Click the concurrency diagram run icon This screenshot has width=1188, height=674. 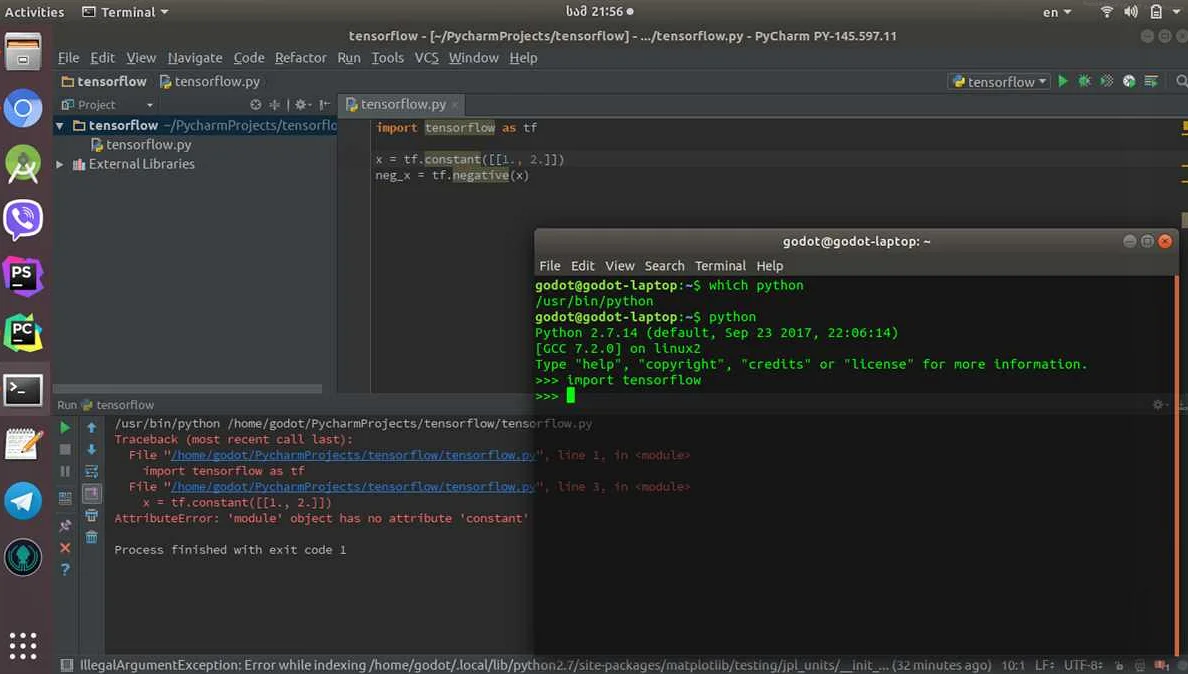coord(1151,81)
